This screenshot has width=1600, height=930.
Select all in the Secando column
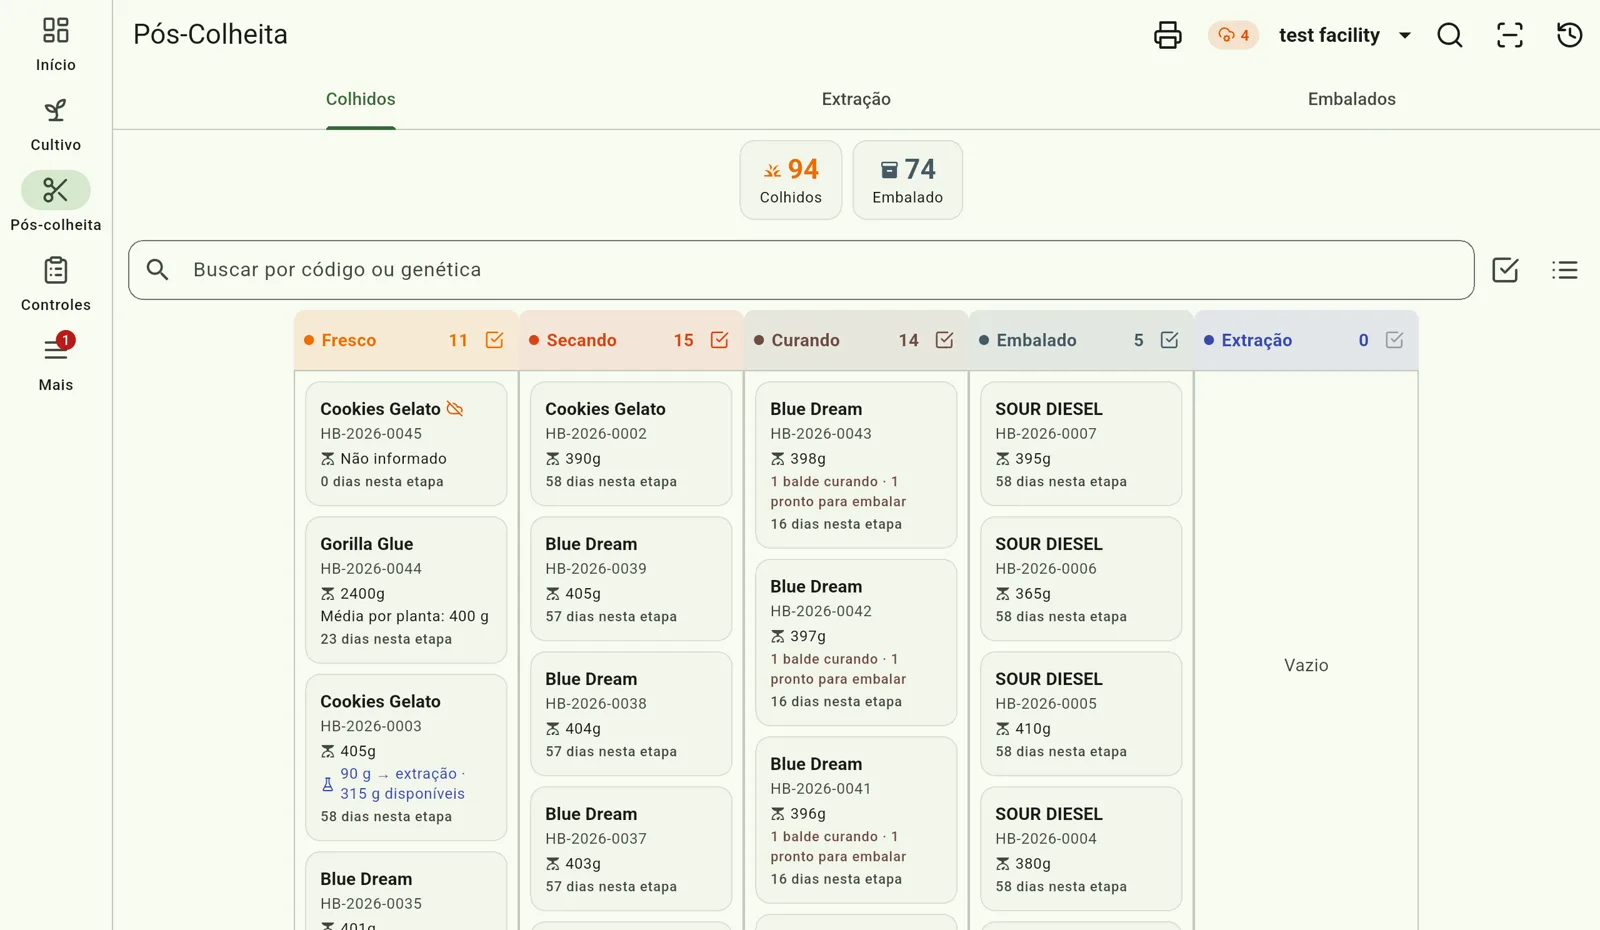(719, 340)
